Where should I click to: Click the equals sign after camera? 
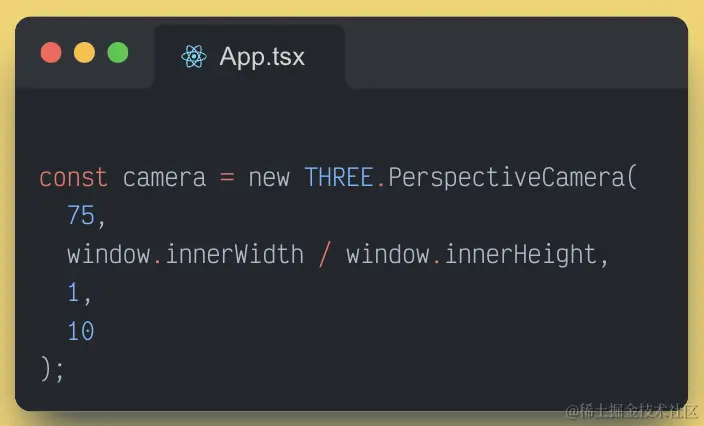tap(227, 178)
